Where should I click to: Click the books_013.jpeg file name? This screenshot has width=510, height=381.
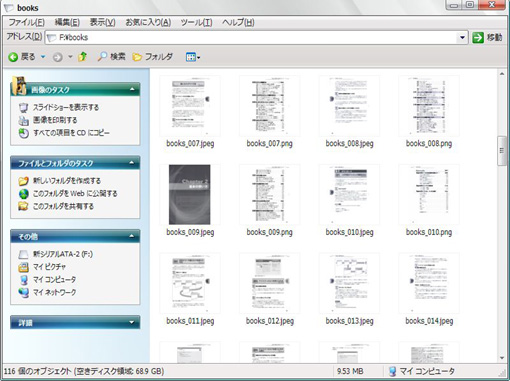[349, 321]
